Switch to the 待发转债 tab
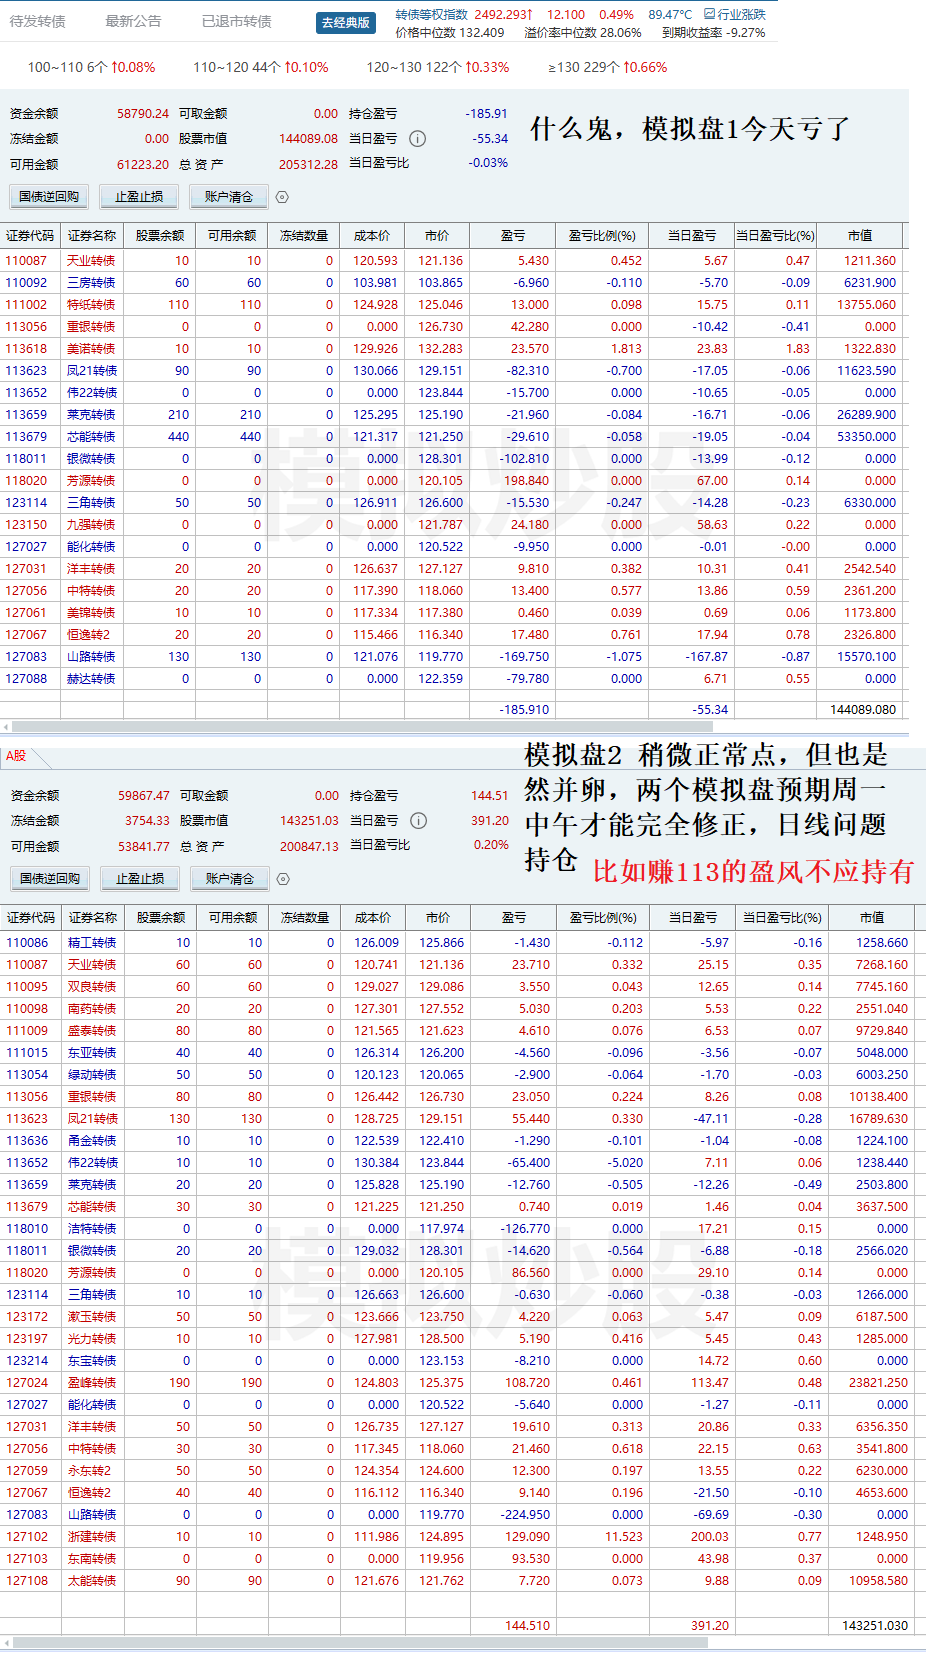The height and width of the screenshot is (1658, 926). [x=38, y=21]
